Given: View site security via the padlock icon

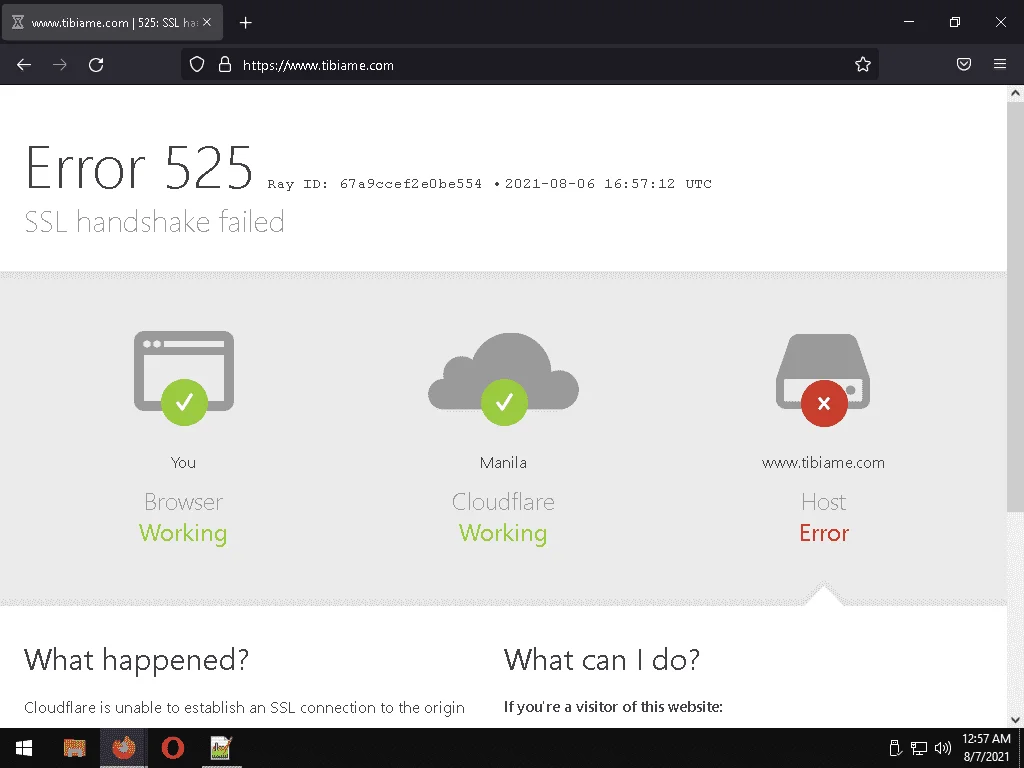Looking at the screenshot, I should pyautogui.click(x=225, y=65).
